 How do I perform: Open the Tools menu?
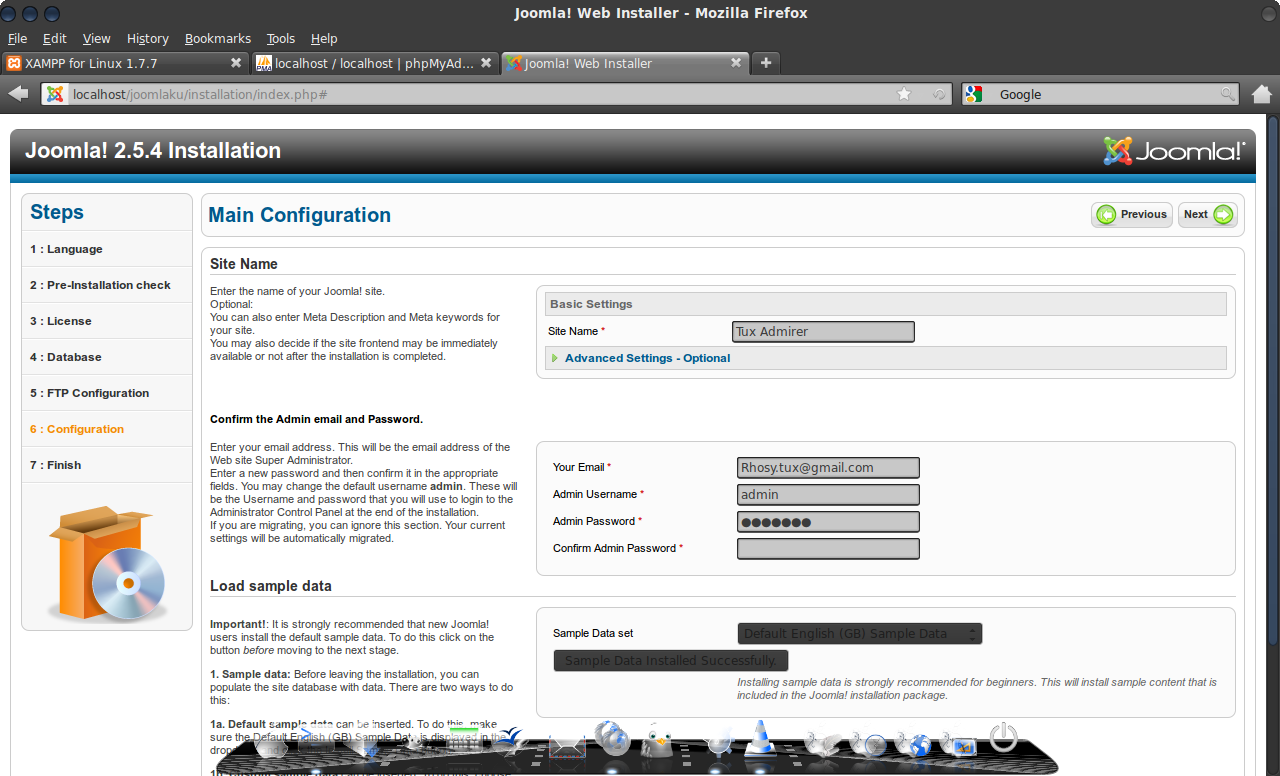(281, 38)
